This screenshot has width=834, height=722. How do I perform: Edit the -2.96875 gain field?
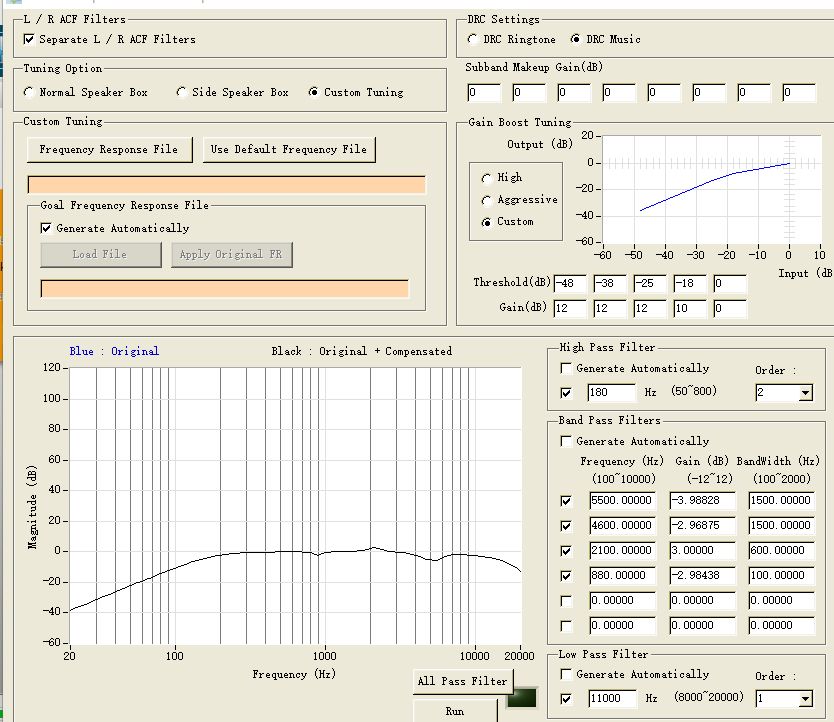(702, 525)
